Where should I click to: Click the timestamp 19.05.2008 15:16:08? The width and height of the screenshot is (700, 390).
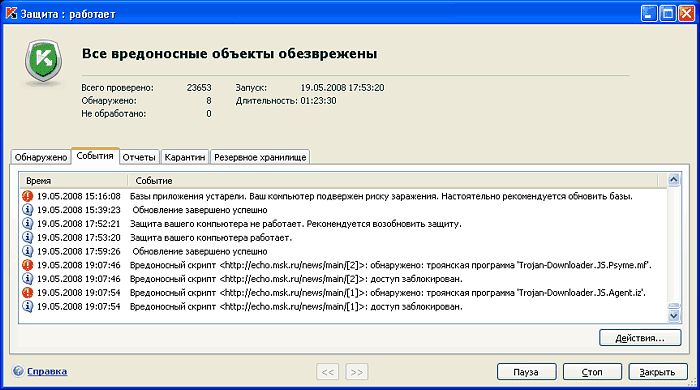tap(79, 196)
